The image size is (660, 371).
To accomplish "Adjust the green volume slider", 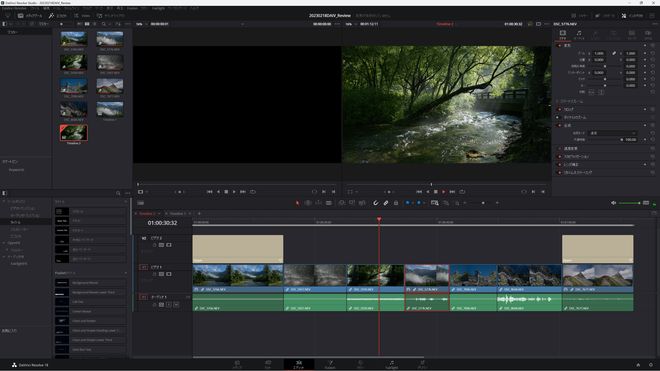I will point(630,203).
